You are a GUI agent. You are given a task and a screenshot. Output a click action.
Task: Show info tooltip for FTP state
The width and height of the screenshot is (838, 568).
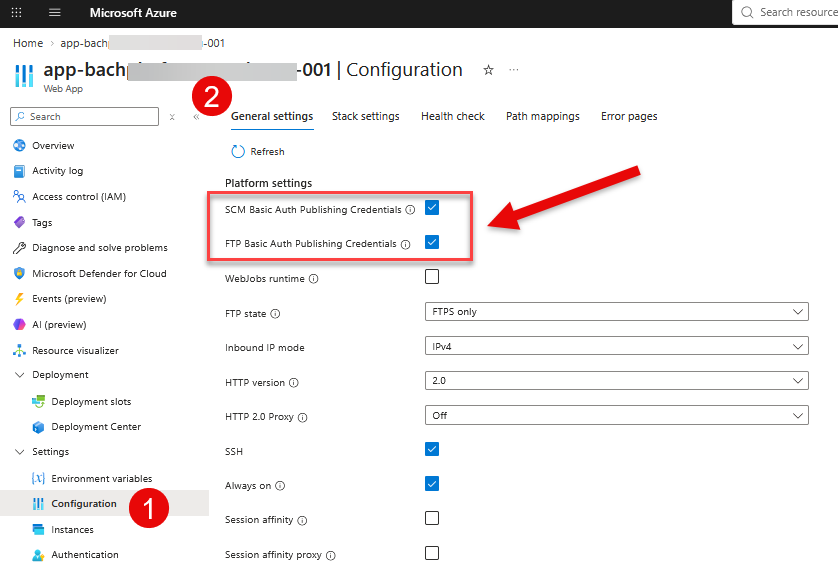pos(275,314)
